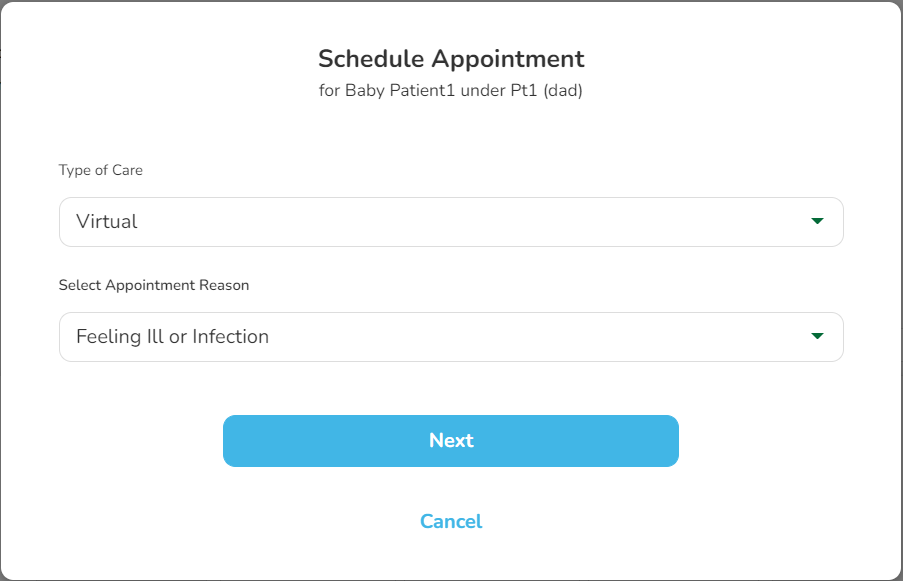Click the selected Virtual value text

point(107,222)
